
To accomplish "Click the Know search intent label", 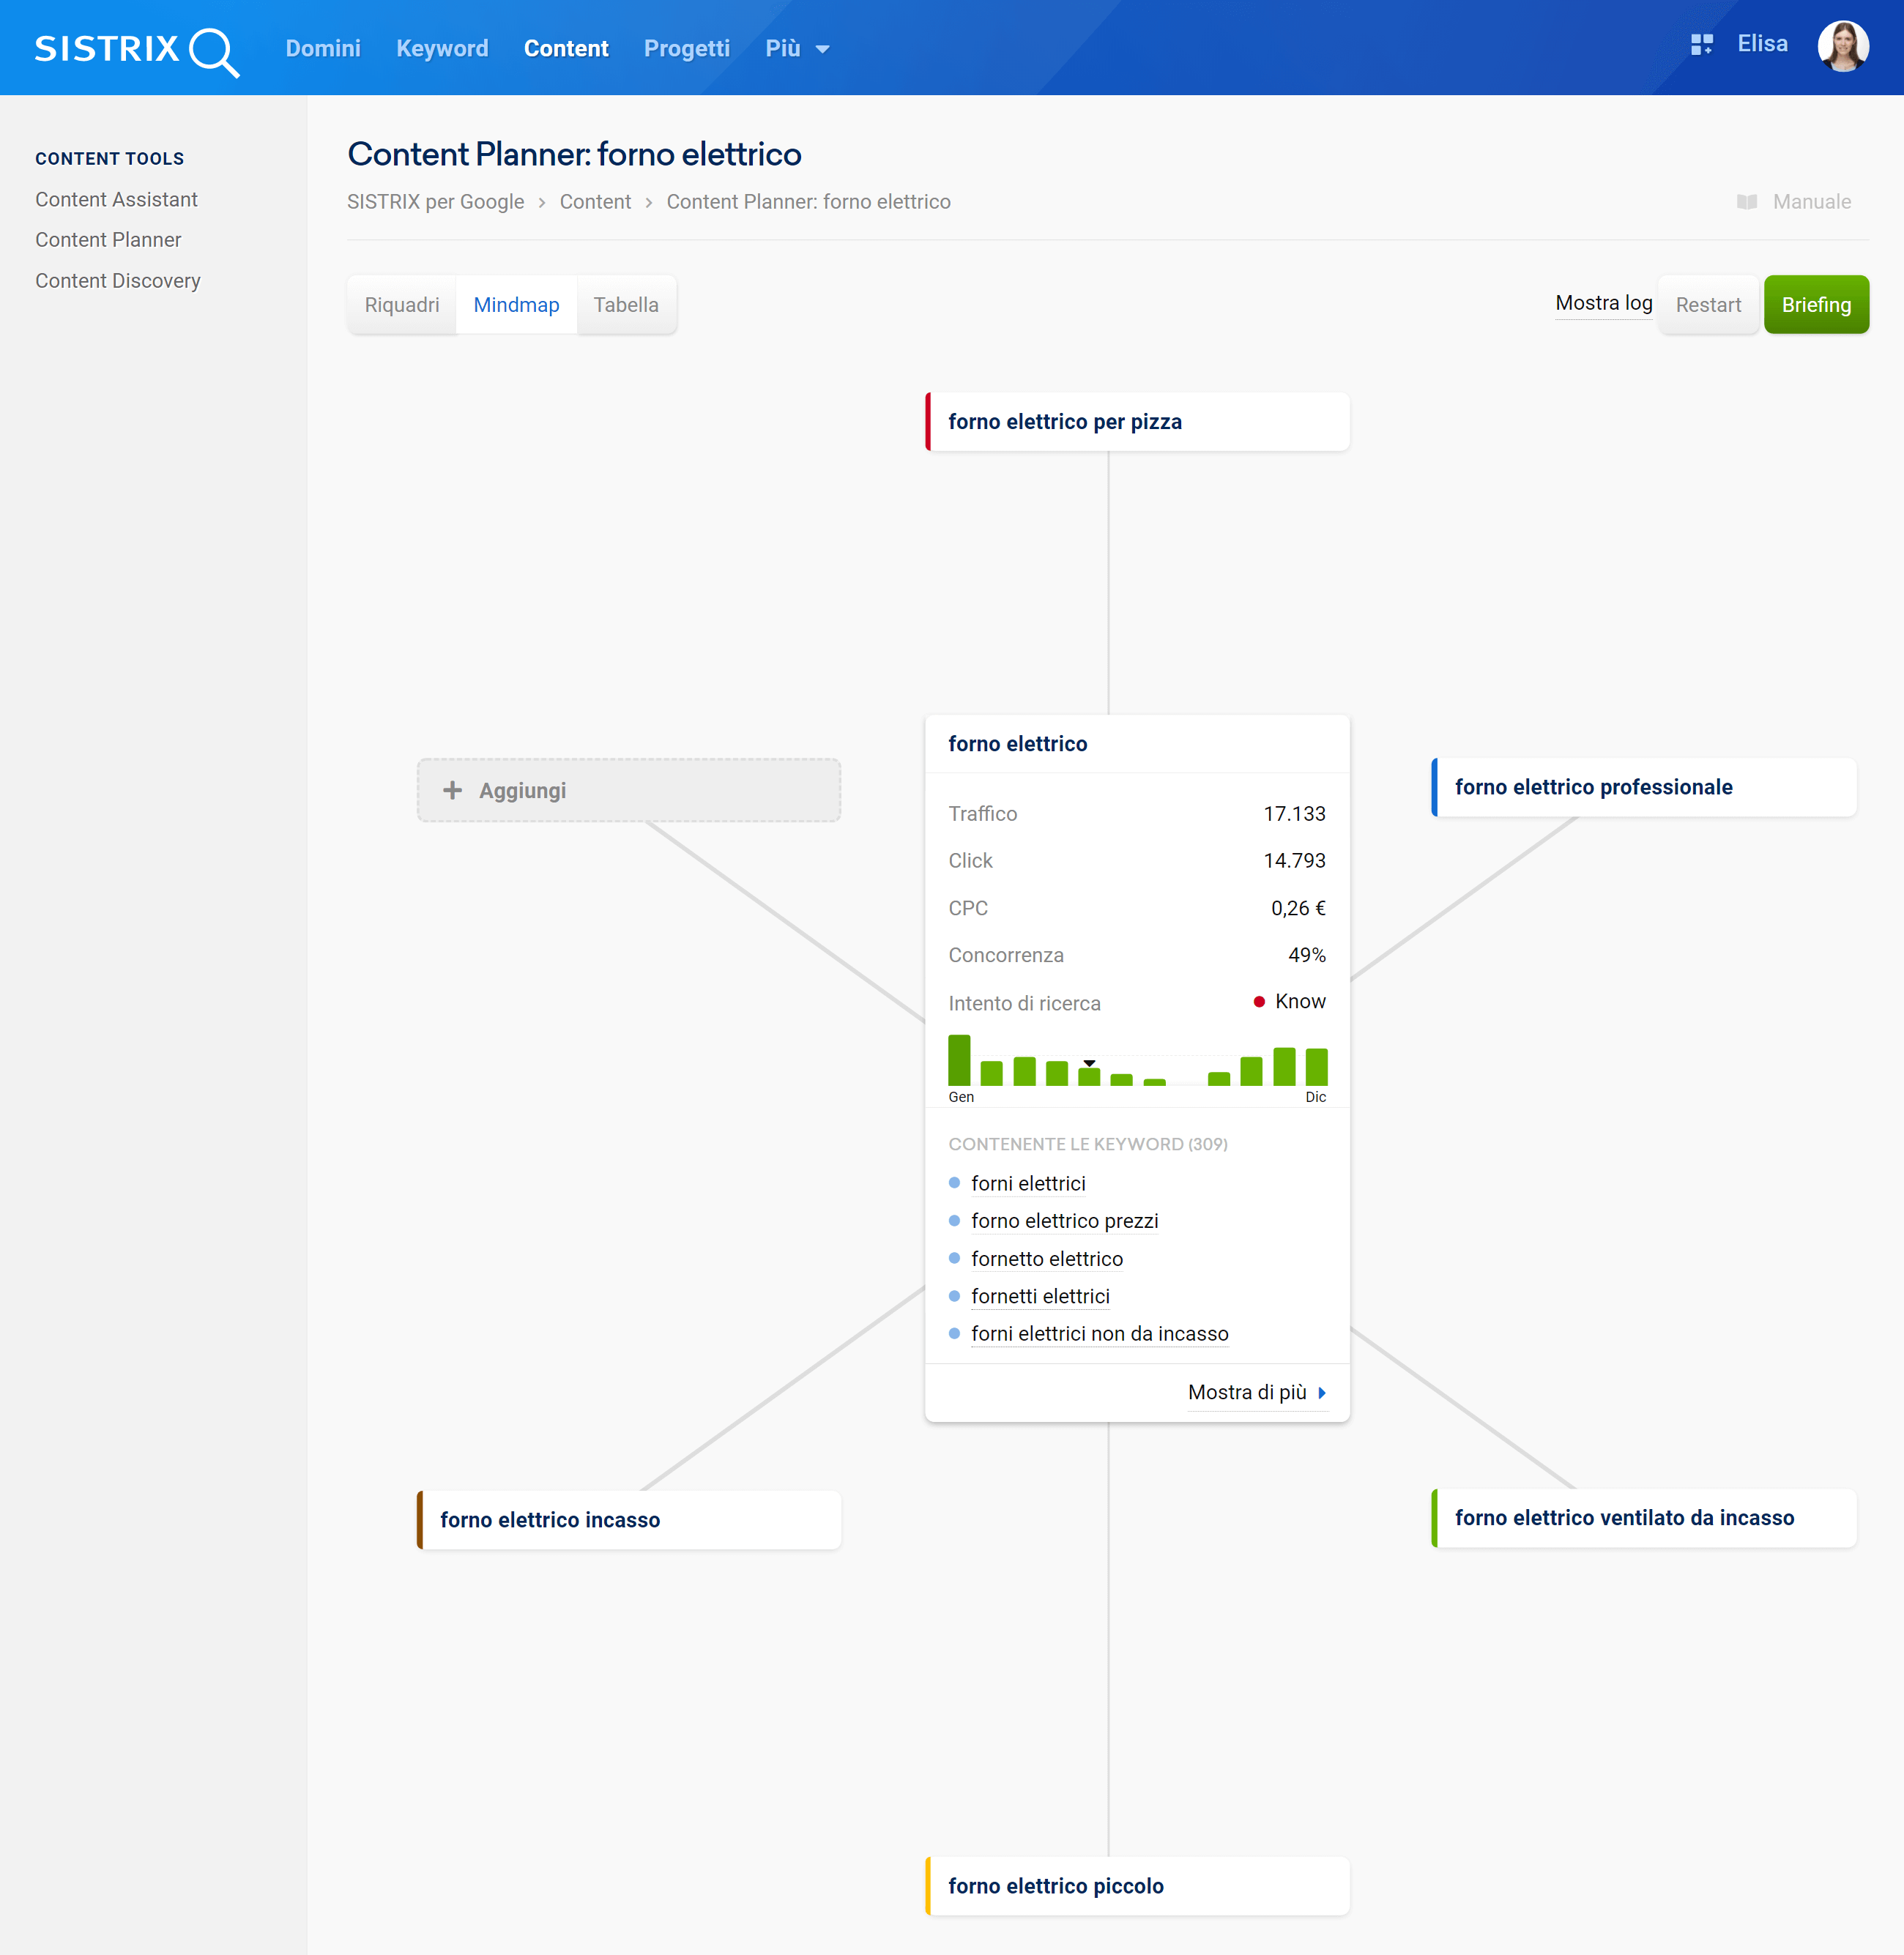I will point(1300,1002).
